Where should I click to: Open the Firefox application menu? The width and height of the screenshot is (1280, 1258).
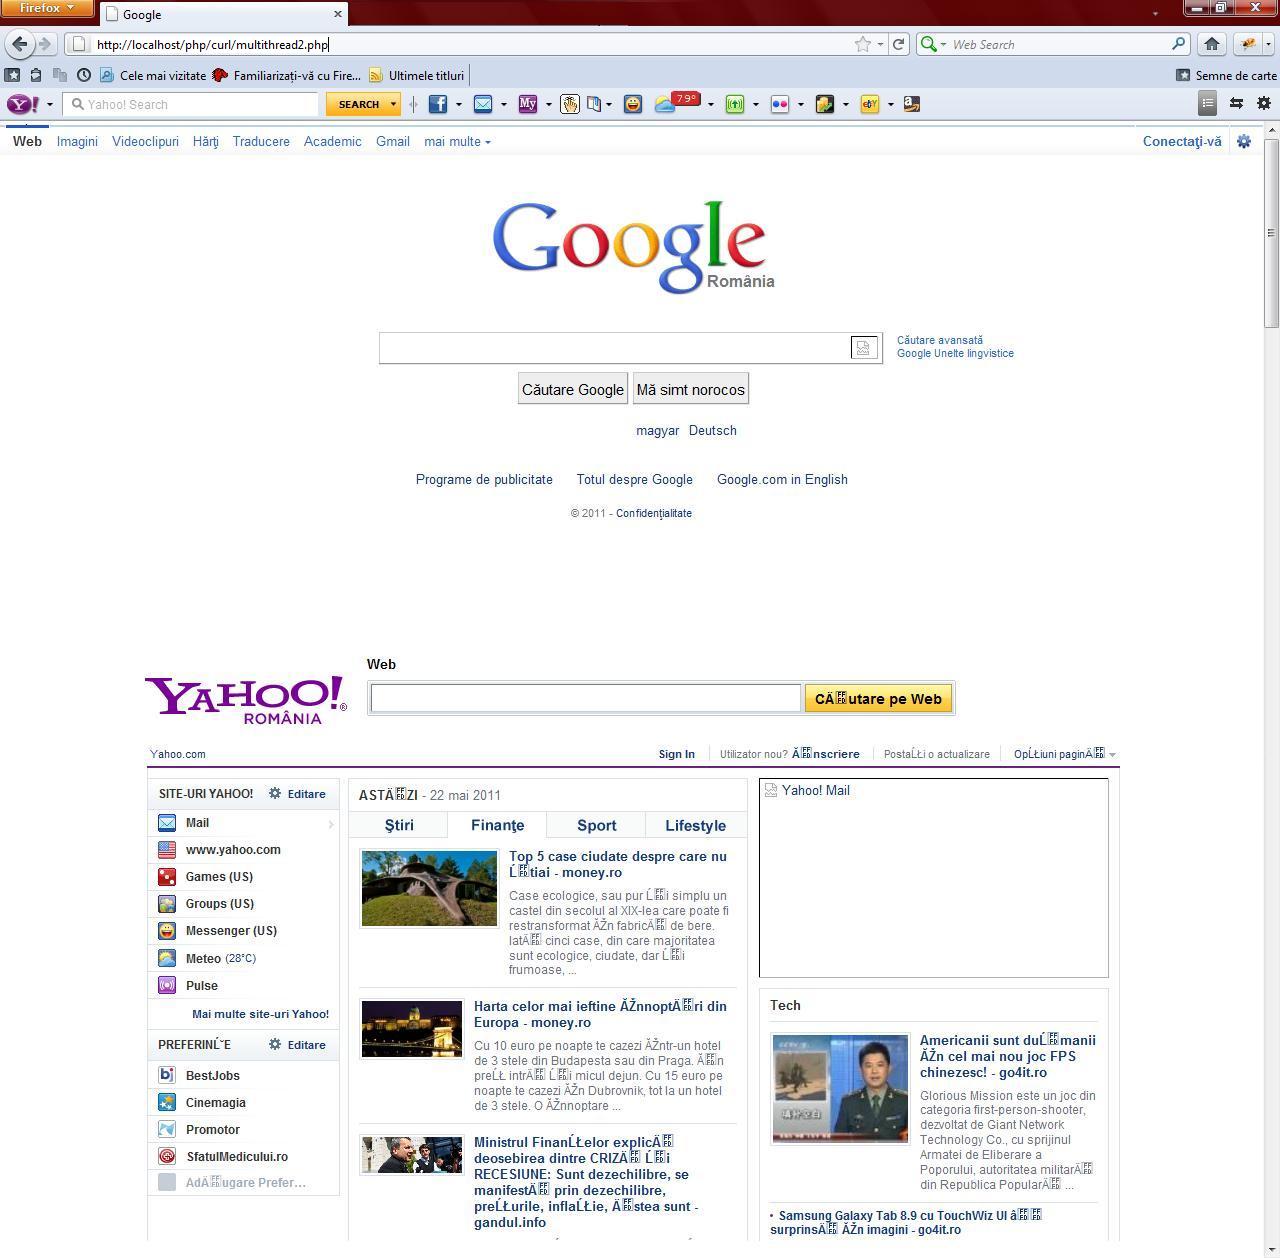tap(47, 8)
